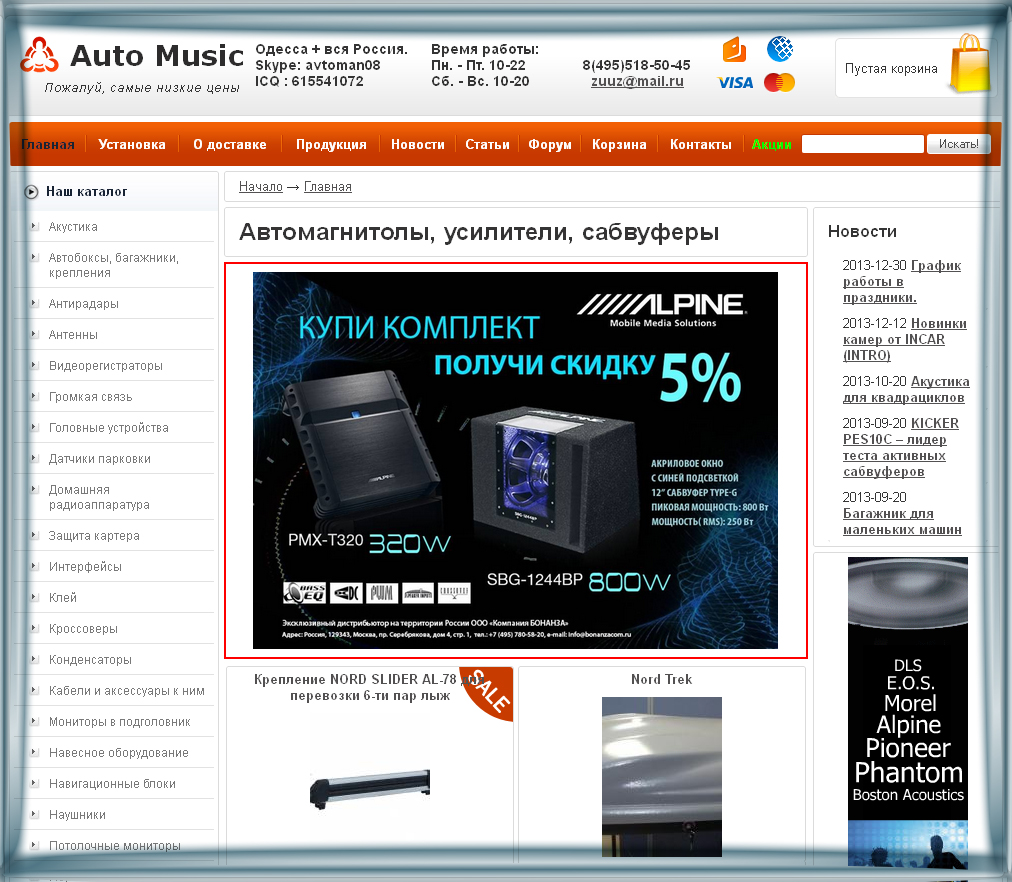Open news link График работы в праздники

click(902, 281)
